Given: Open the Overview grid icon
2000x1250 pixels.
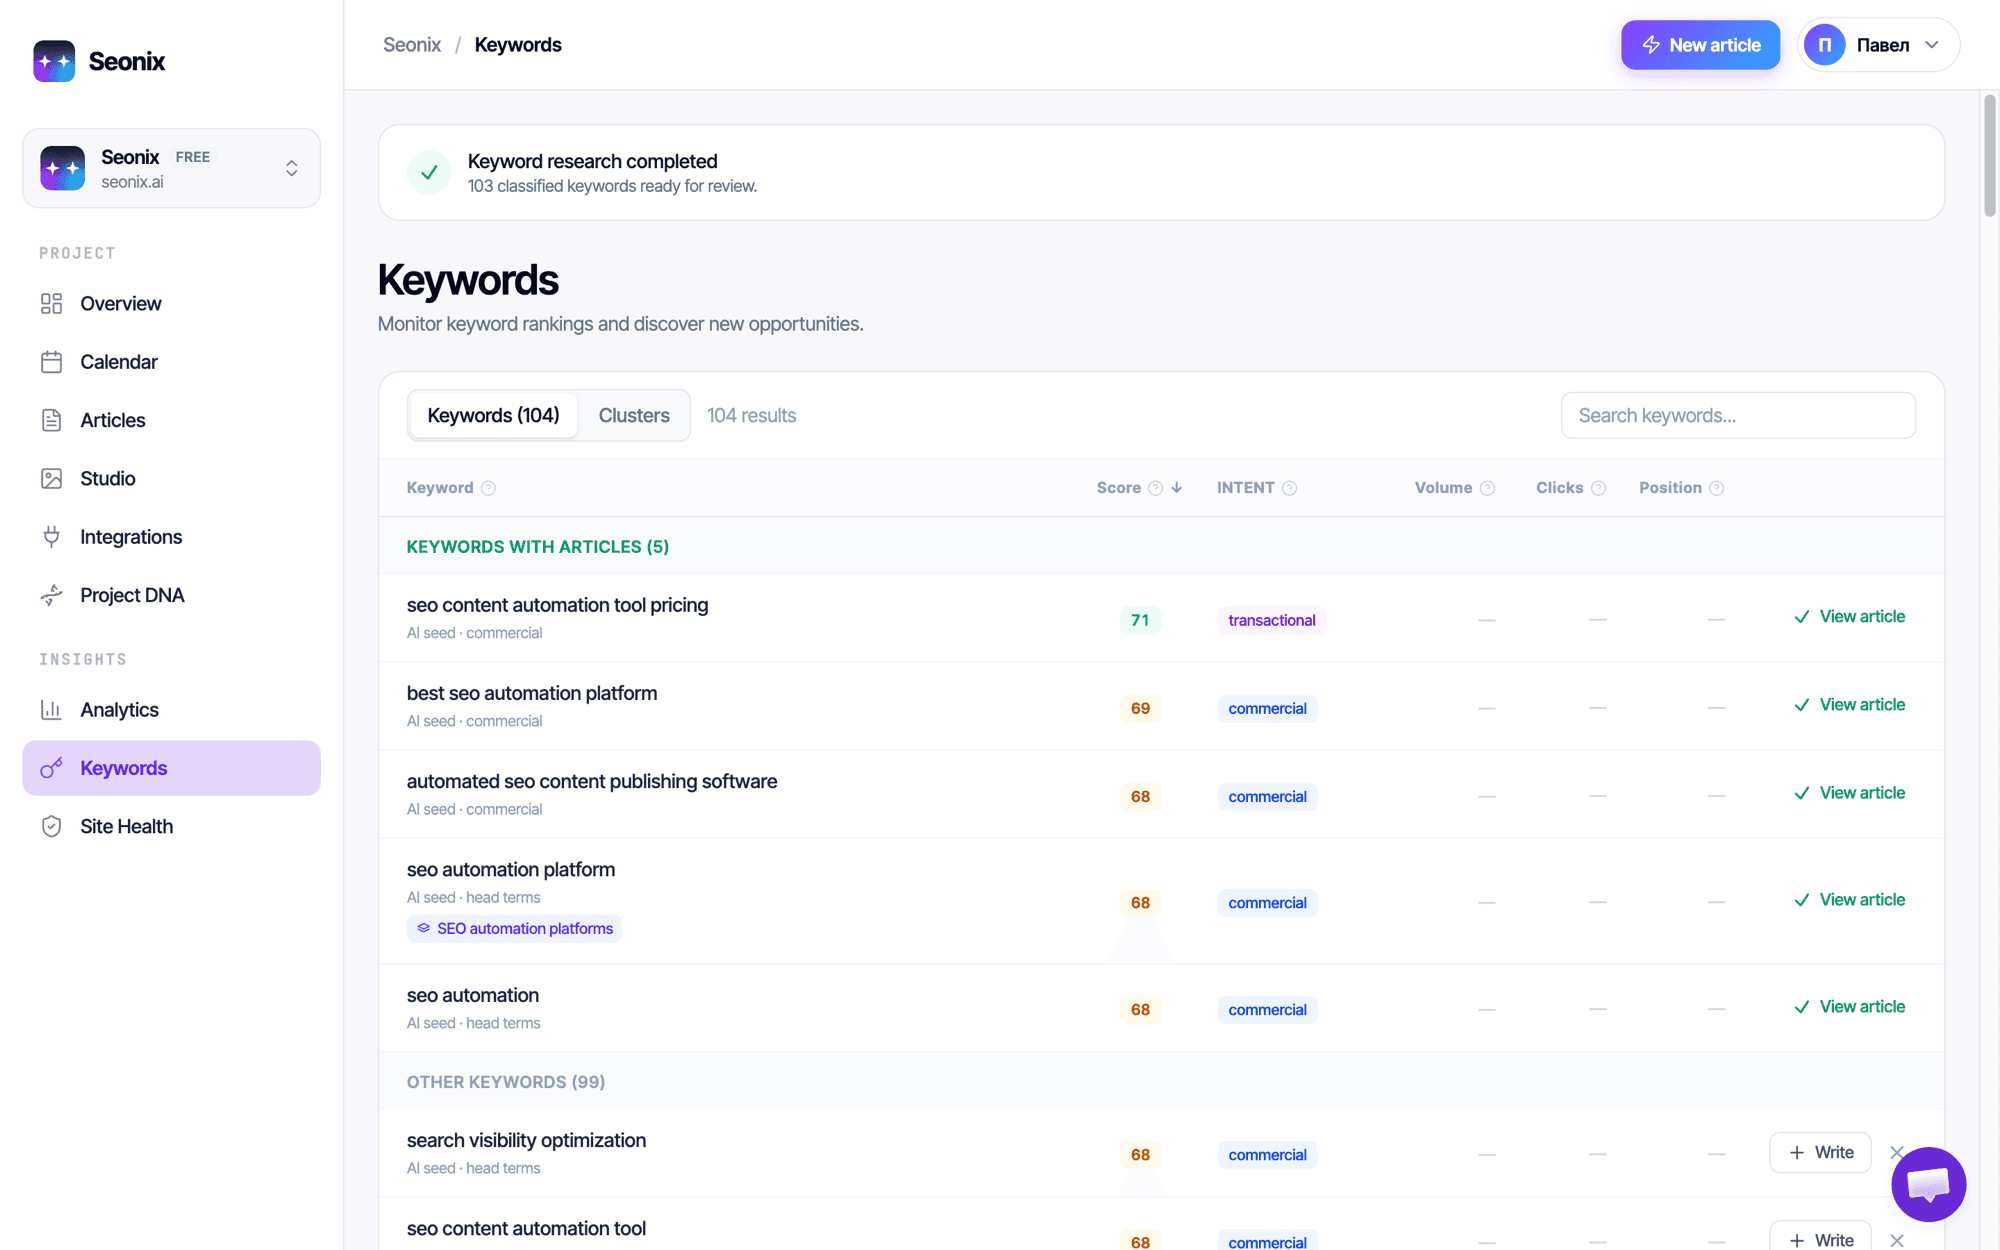Looking at the screenshot, I should point(51,304).
